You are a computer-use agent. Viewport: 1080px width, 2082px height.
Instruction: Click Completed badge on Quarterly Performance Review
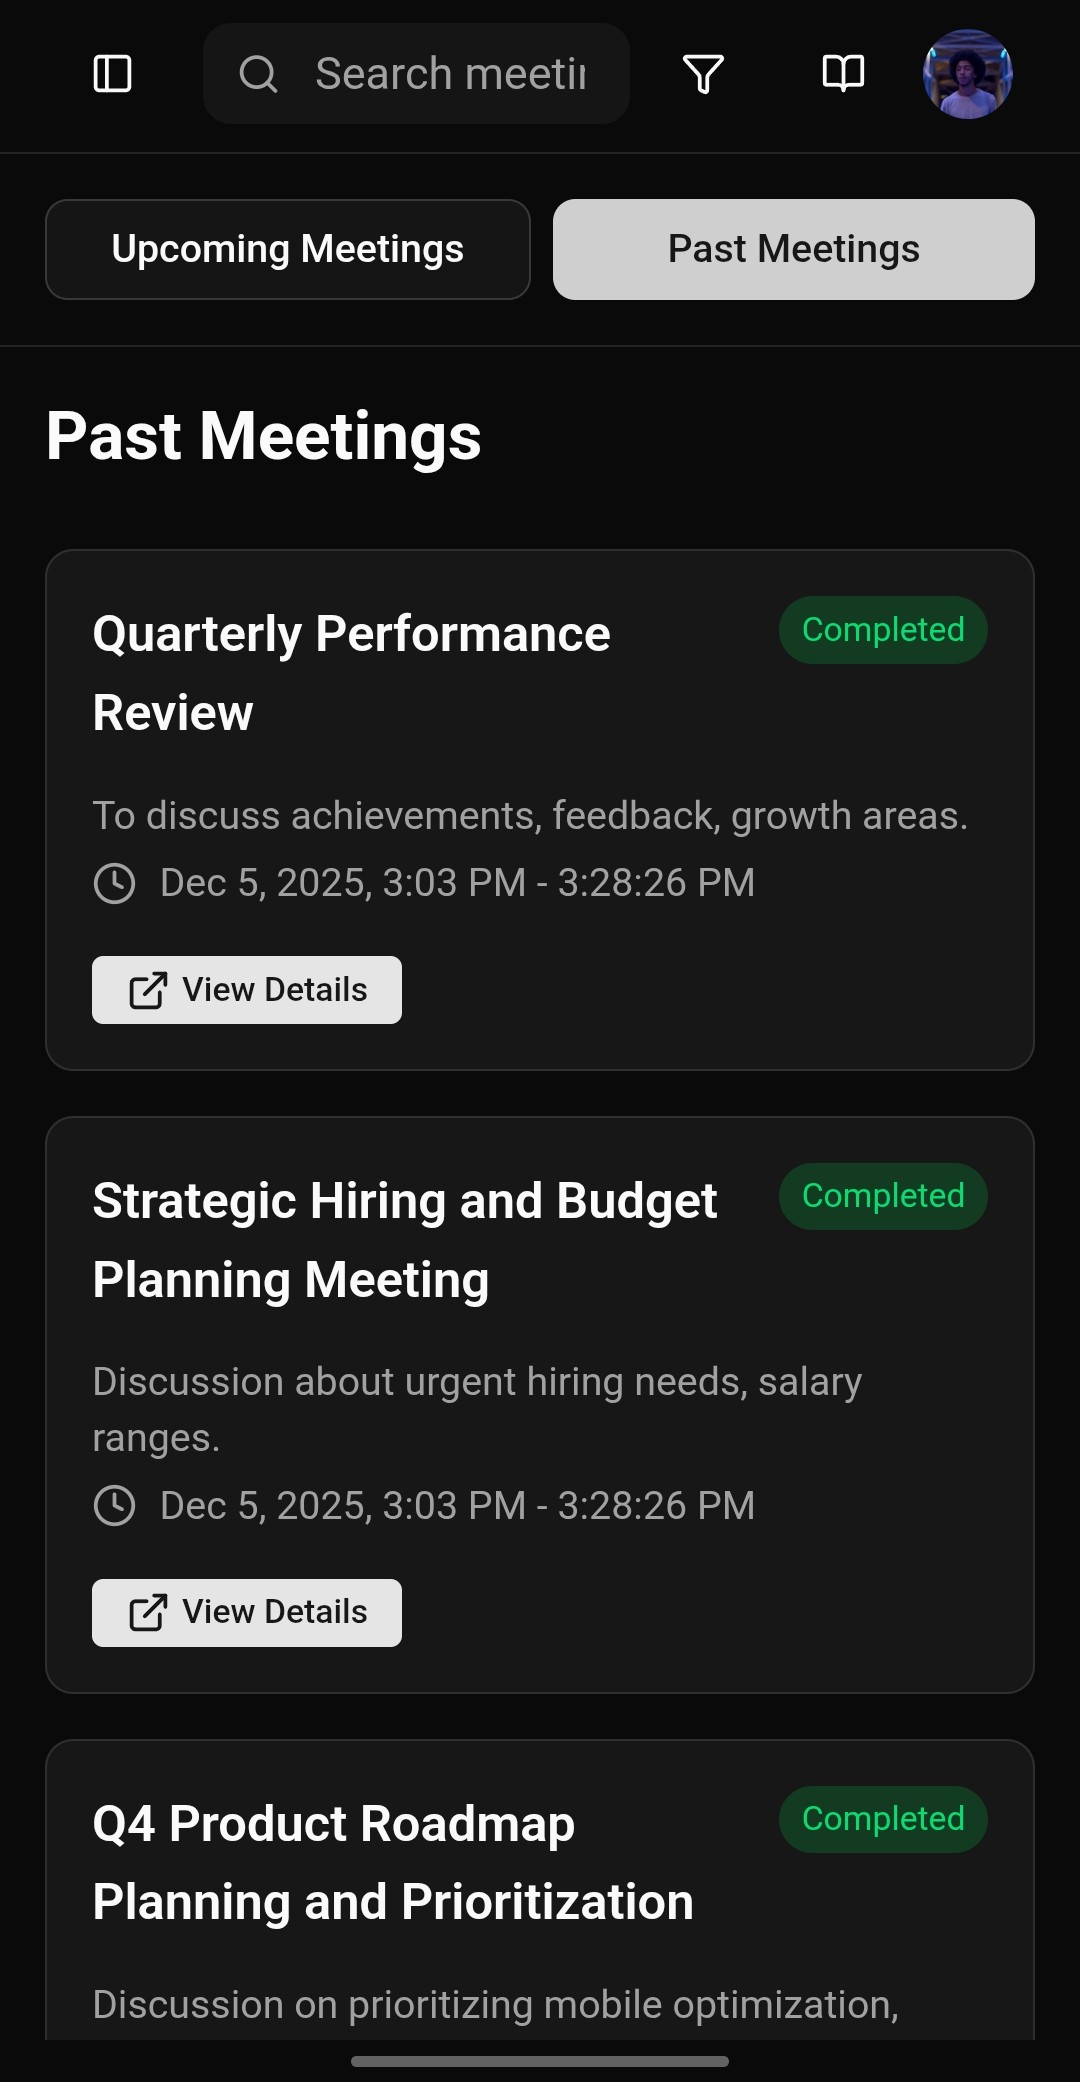883,630
